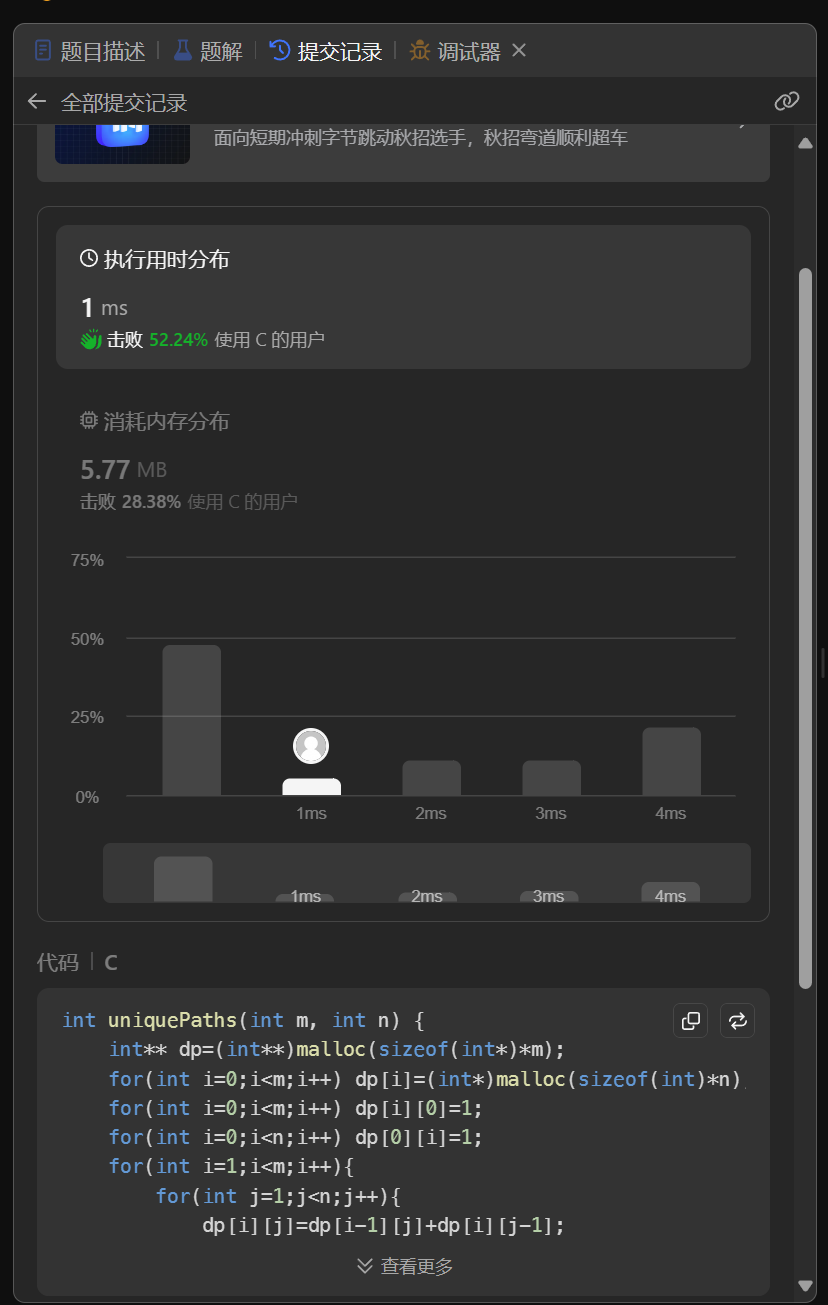Go back to all submissions list
The image size is (828, 1305).
tap(37, 102)
